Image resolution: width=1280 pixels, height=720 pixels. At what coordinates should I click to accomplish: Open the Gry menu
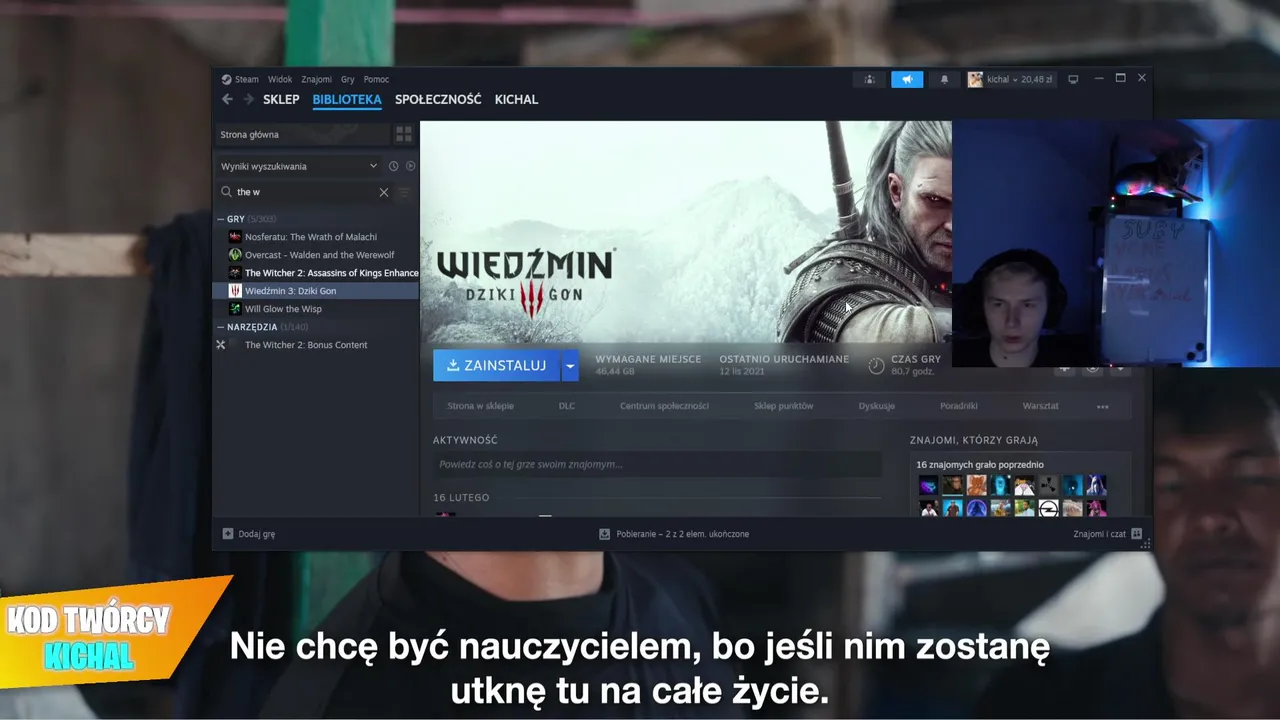click(348, 79)
